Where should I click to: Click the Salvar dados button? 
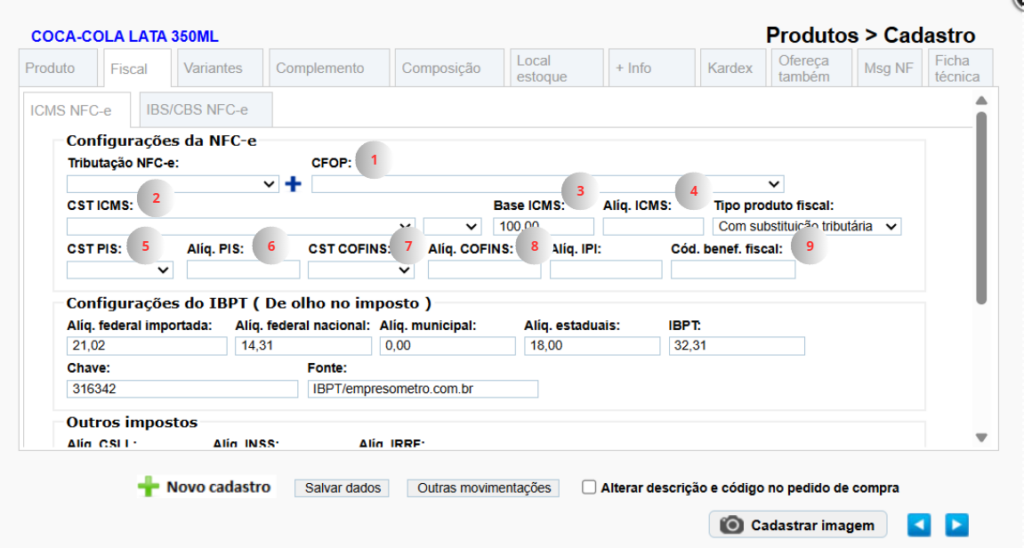click(x=342, y=488)
